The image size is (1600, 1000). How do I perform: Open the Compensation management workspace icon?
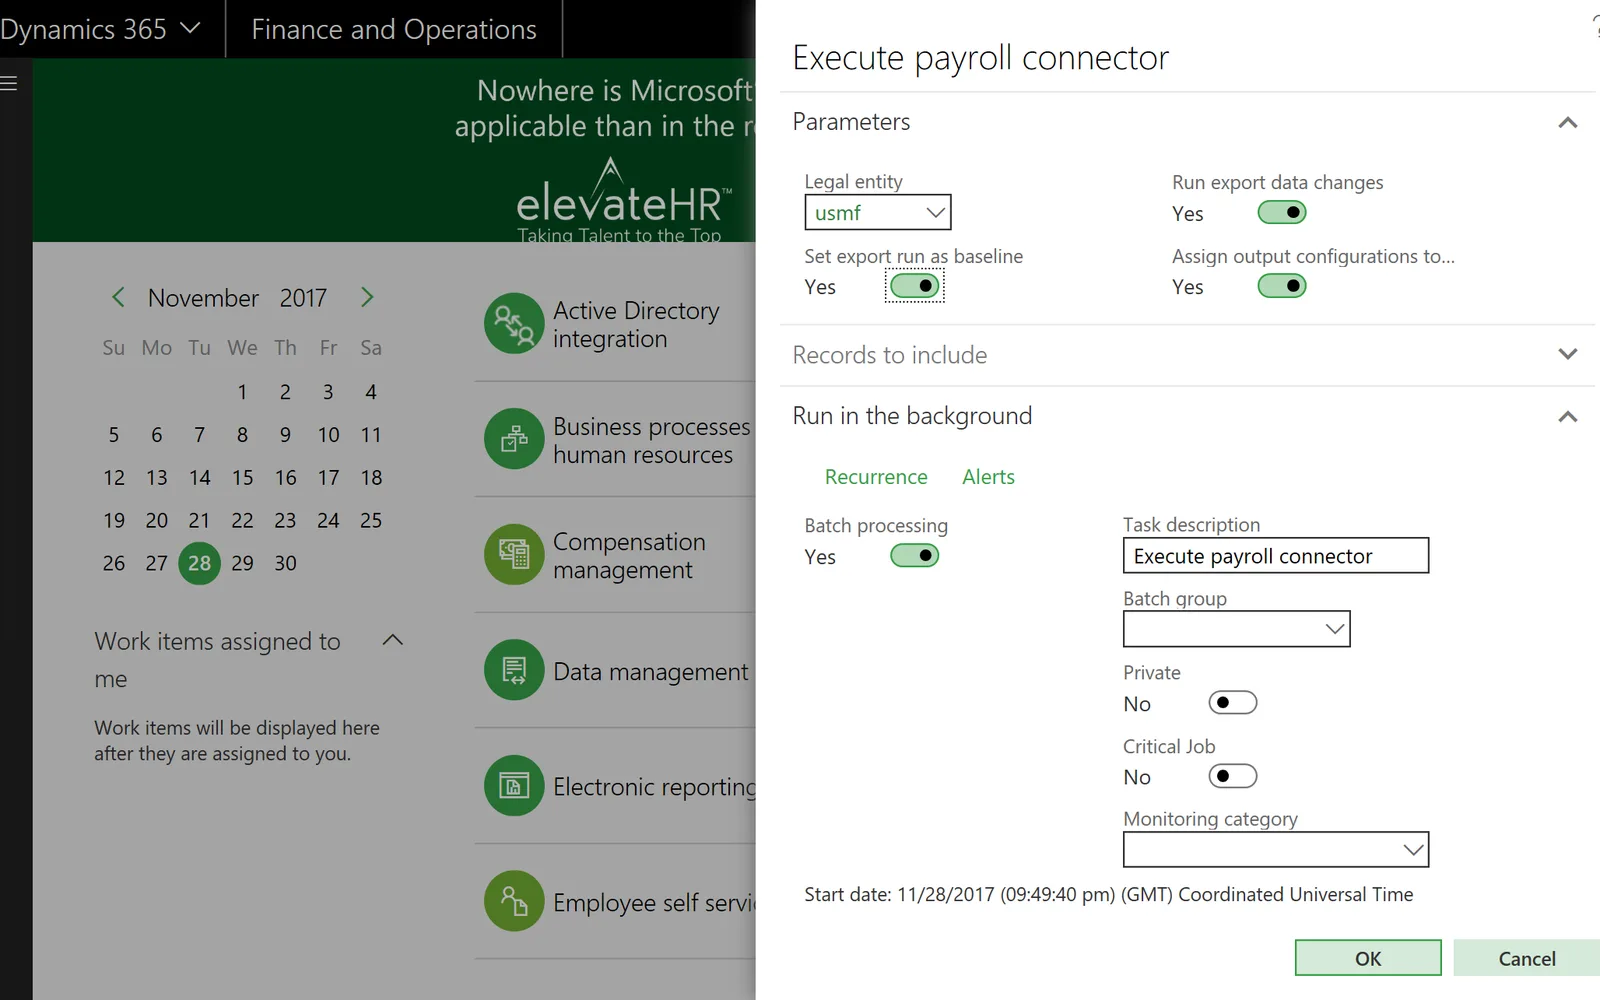pos(514,554)
